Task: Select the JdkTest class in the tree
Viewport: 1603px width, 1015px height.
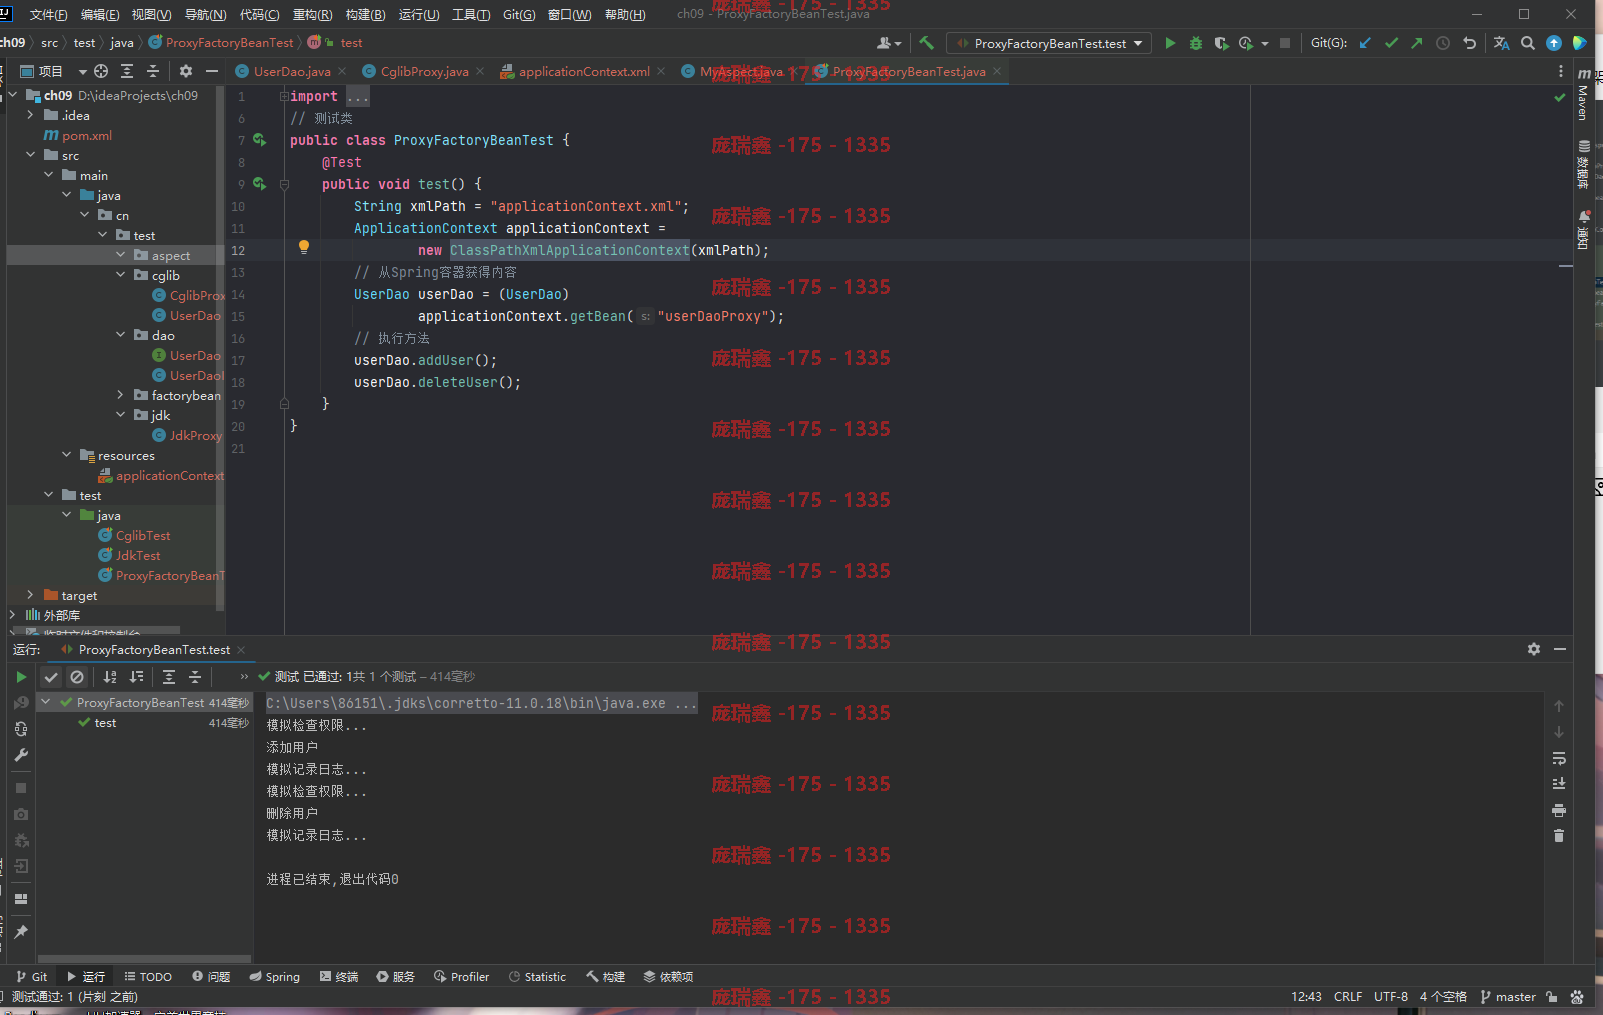Action: click(138, 555)
